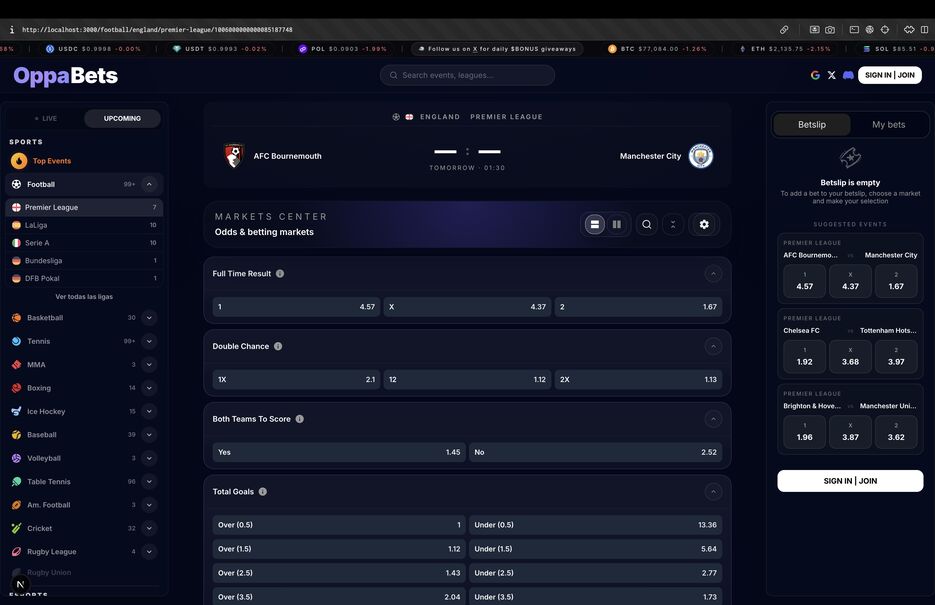Screen dimensions: 935x605
Task: Select Both Teams To Score Yes odds
Action: pos(339,452)
